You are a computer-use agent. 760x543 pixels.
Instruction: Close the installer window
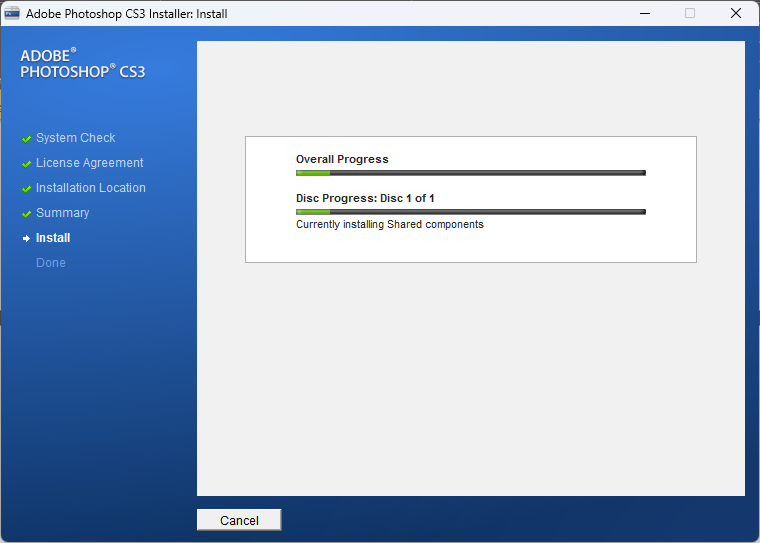pos(736,14)
